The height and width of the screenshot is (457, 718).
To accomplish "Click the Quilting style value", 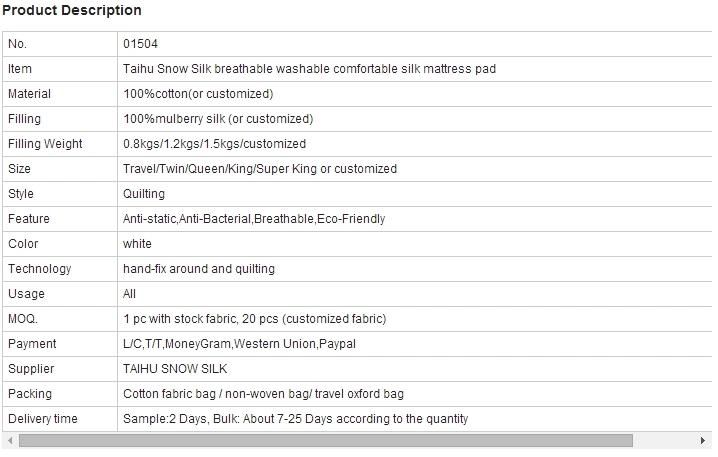I will [x=144, y=194].
